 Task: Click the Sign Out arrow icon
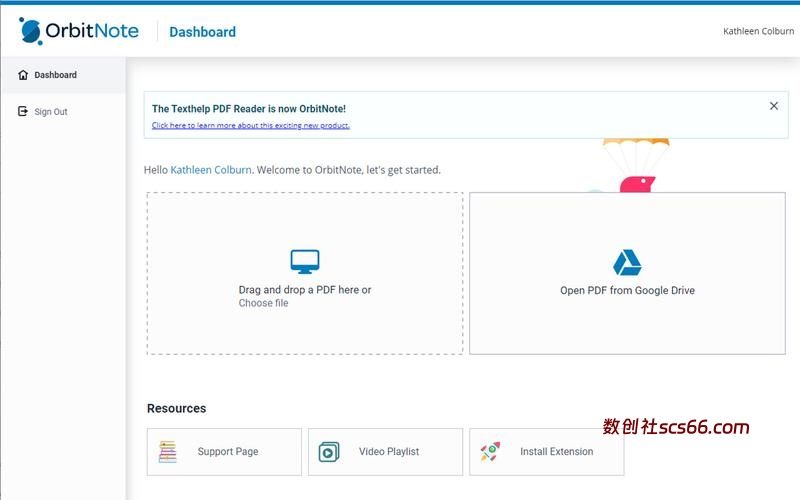(23, 112)
